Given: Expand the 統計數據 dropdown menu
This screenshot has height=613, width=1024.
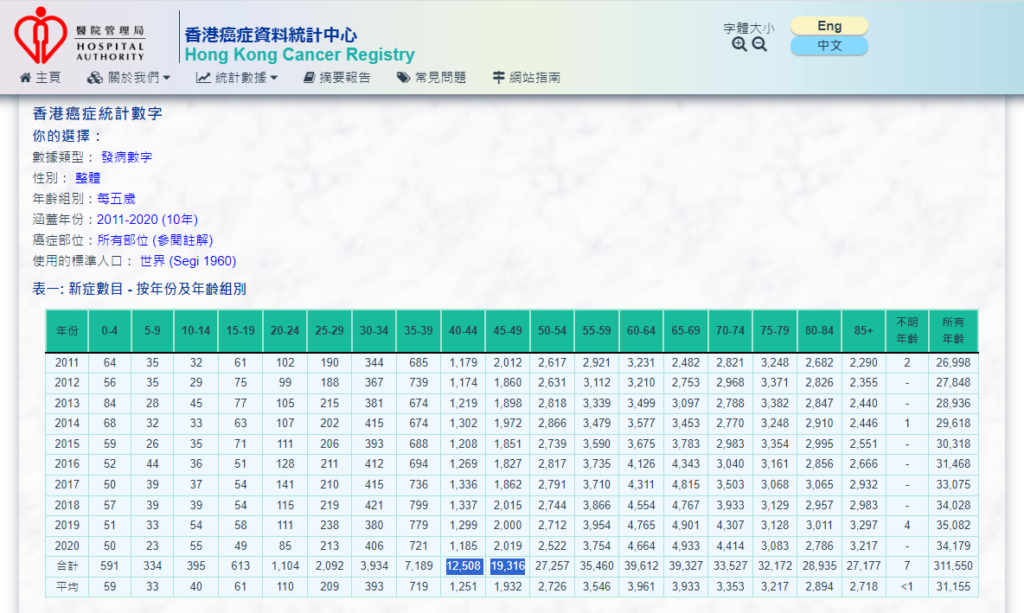Looking at the screenshot, I should pyautogui.click(x=246, y=78).
